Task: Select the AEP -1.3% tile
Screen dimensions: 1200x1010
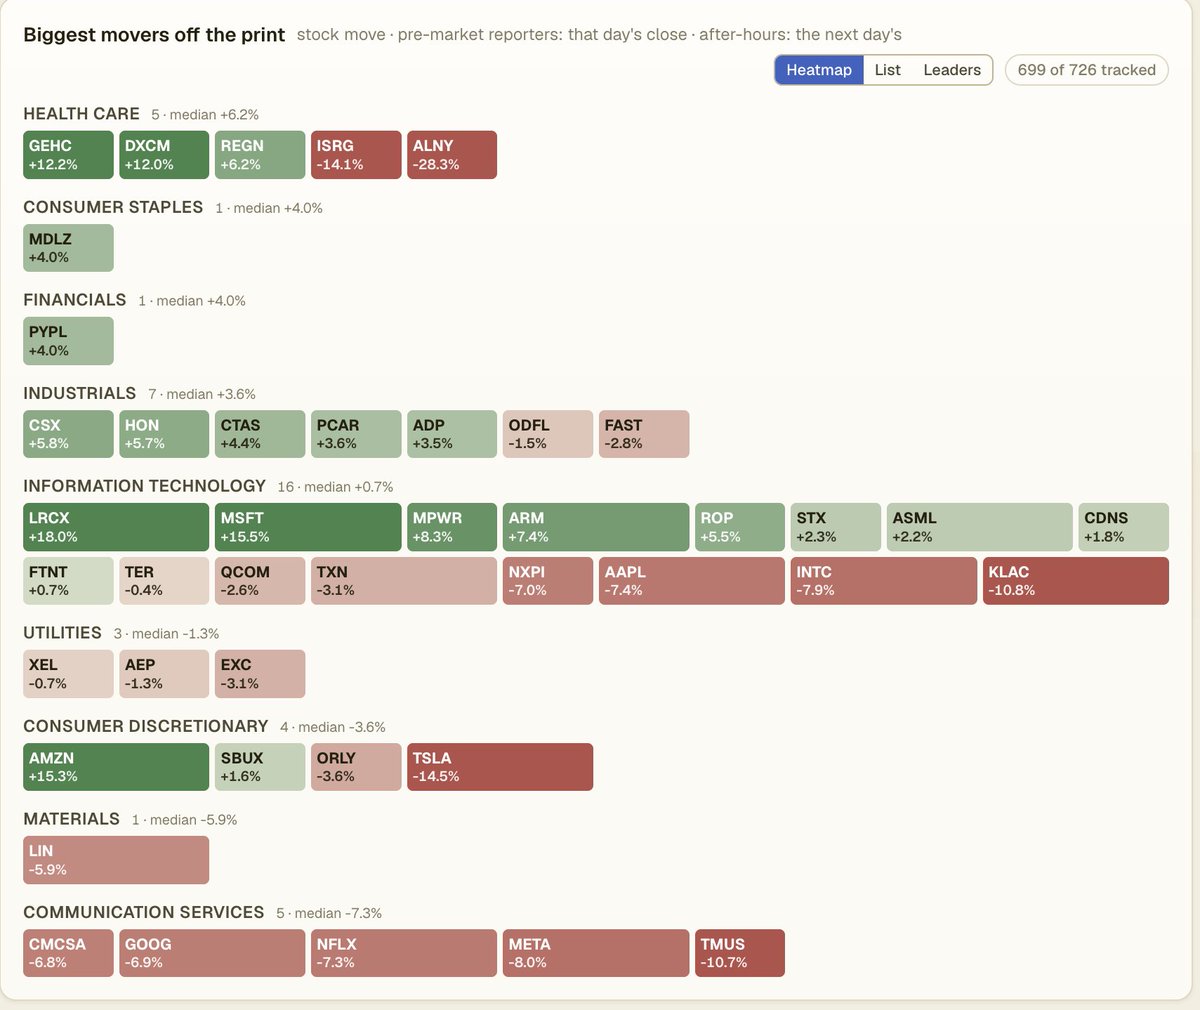Action: [x=164, y=674]
